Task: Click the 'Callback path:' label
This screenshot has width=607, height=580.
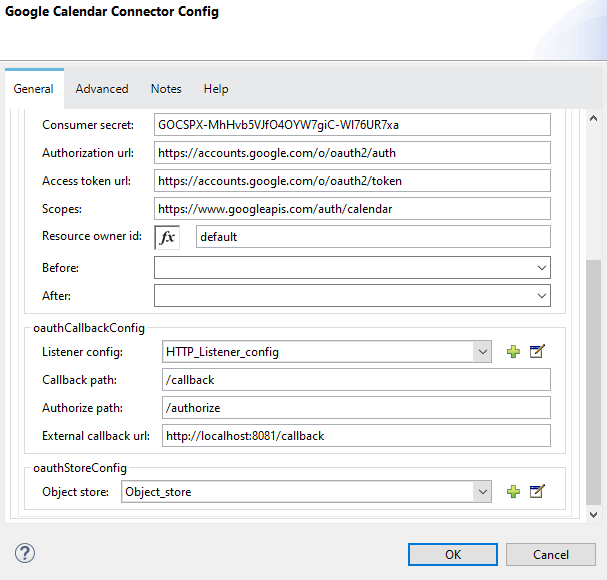Action: tap(79, 380)
